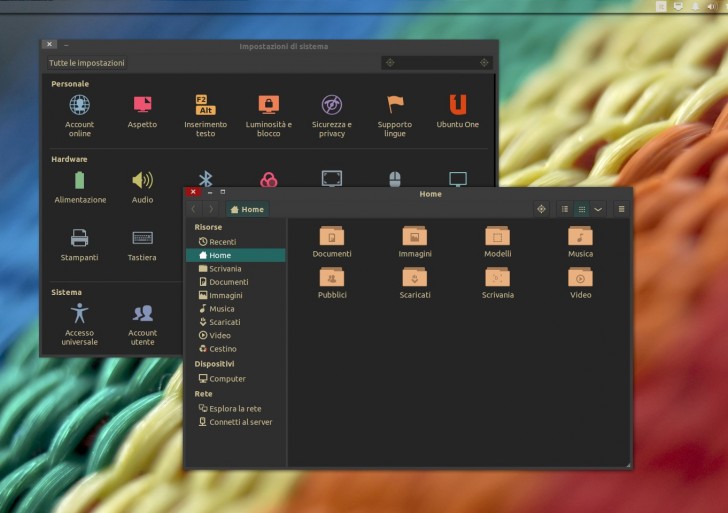Open Luminosità e blocco settings
This screenshot has width=728, height=513.
click(x=268, y=105)
